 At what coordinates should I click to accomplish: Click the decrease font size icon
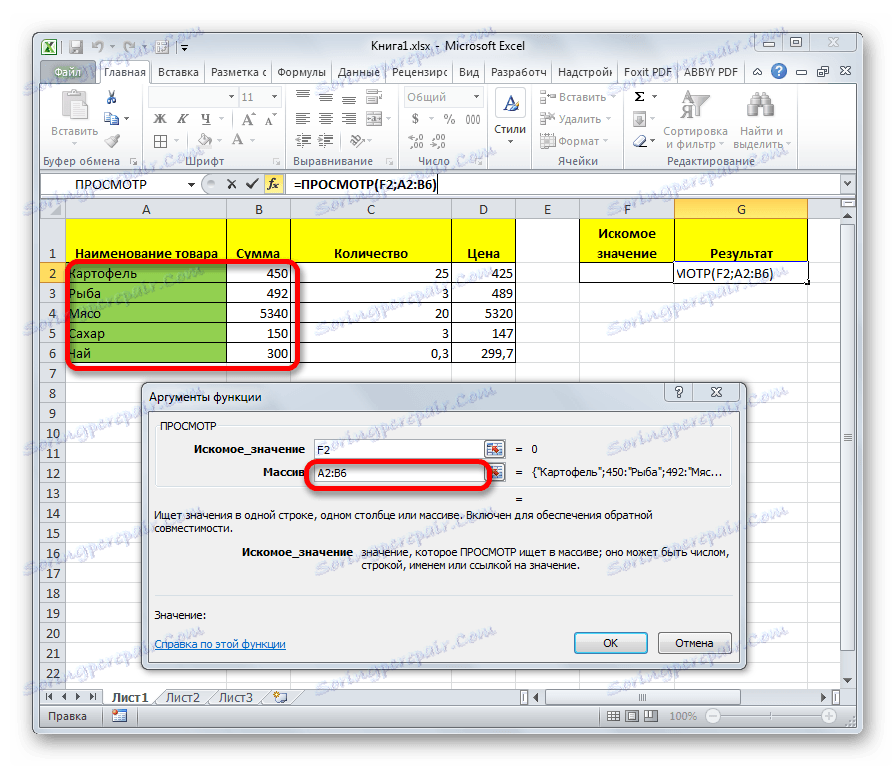(270, 119)
